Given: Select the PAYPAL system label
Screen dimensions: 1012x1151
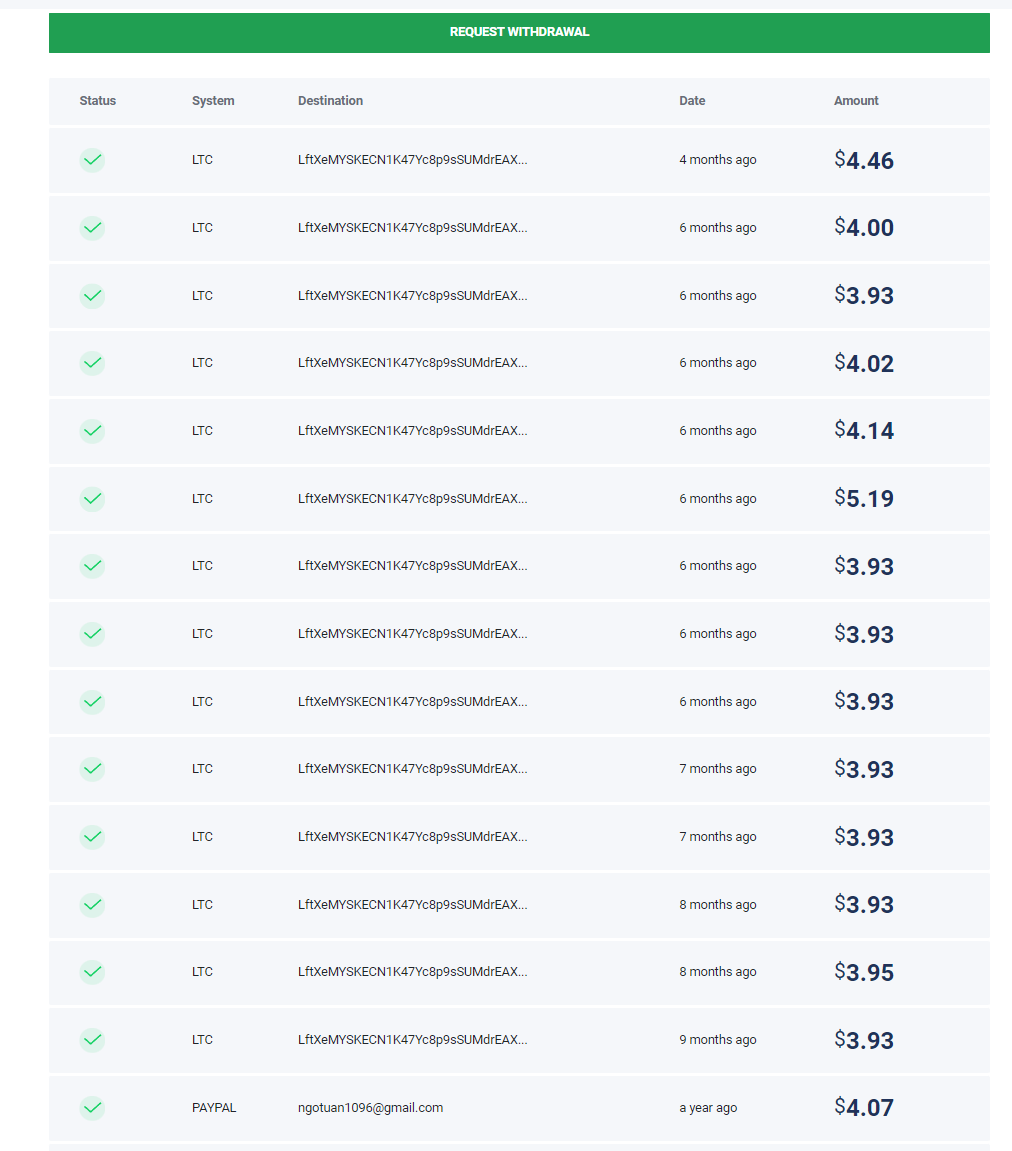Looking at the screenshot, I should (x=214, y=1108).
